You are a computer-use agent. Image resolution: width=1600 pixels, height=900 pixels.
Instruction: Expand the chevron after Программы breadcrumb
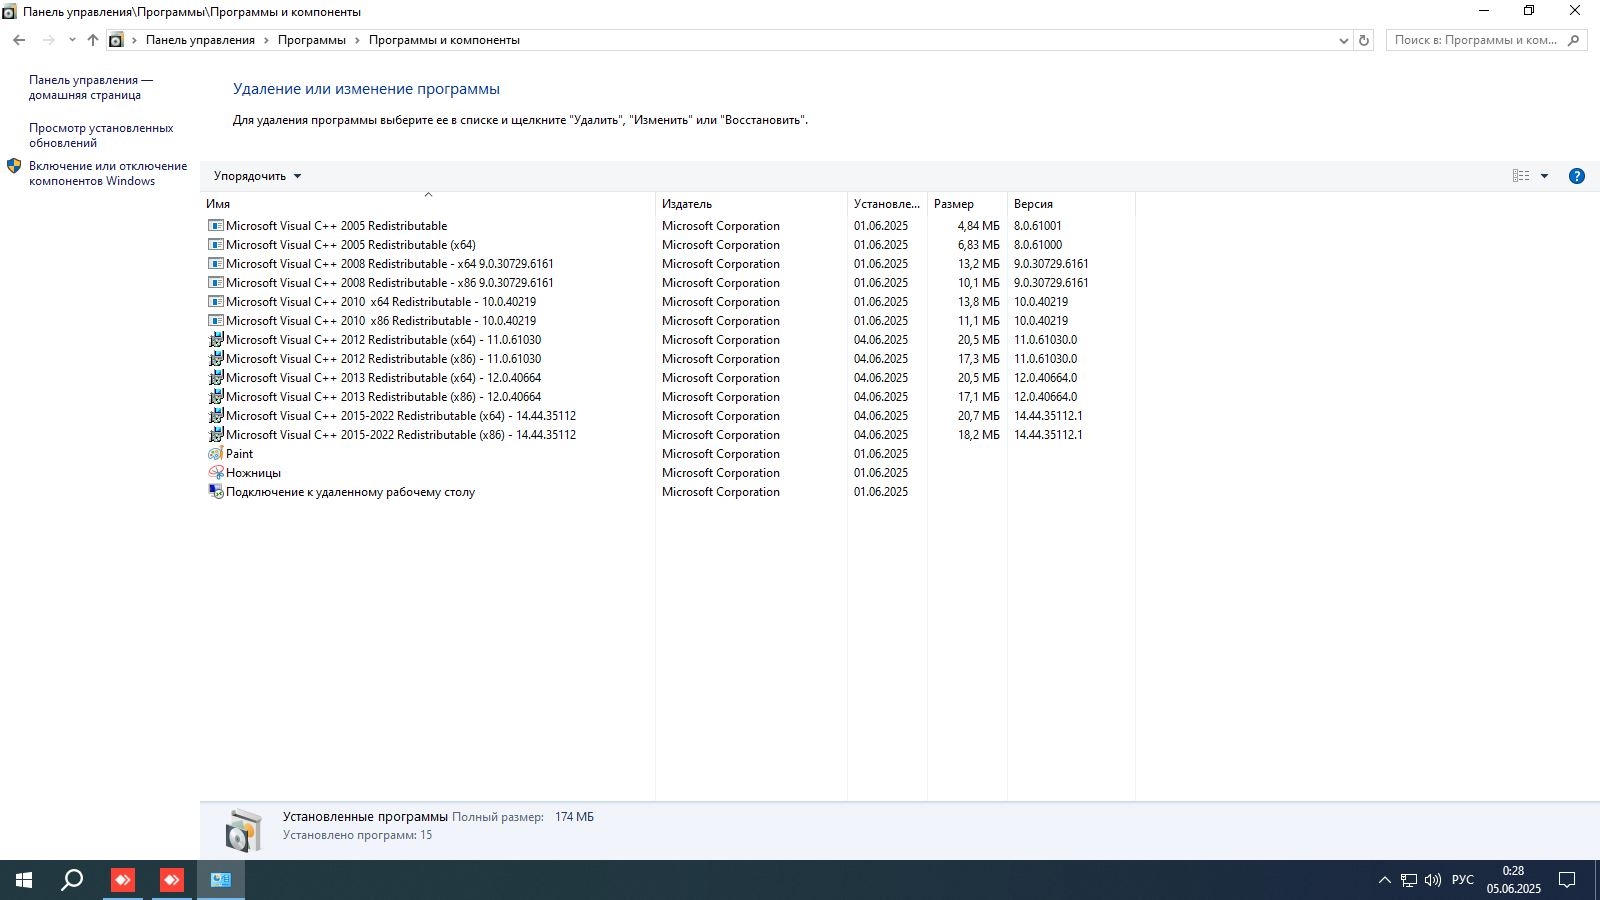click(x=357, y=40)
